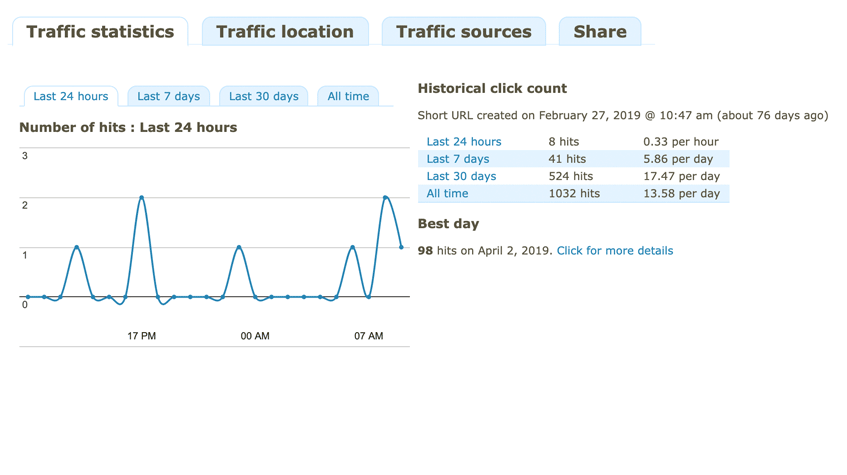This screenshot has height=475, width=847.
Task: View the All time chart tab
Action: 348,96
